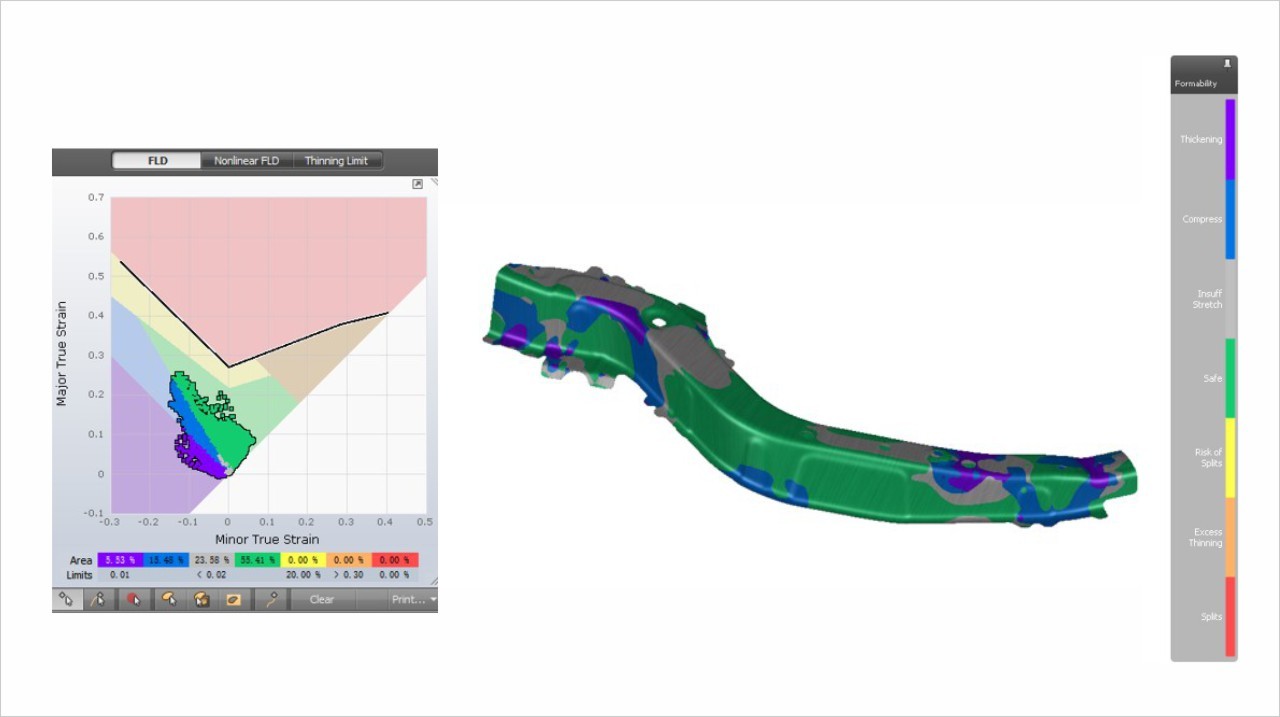The width and height of the screenshot is (1280, 717).
Task: Select the point pick tool icon
Action: (x=67, y=599)
